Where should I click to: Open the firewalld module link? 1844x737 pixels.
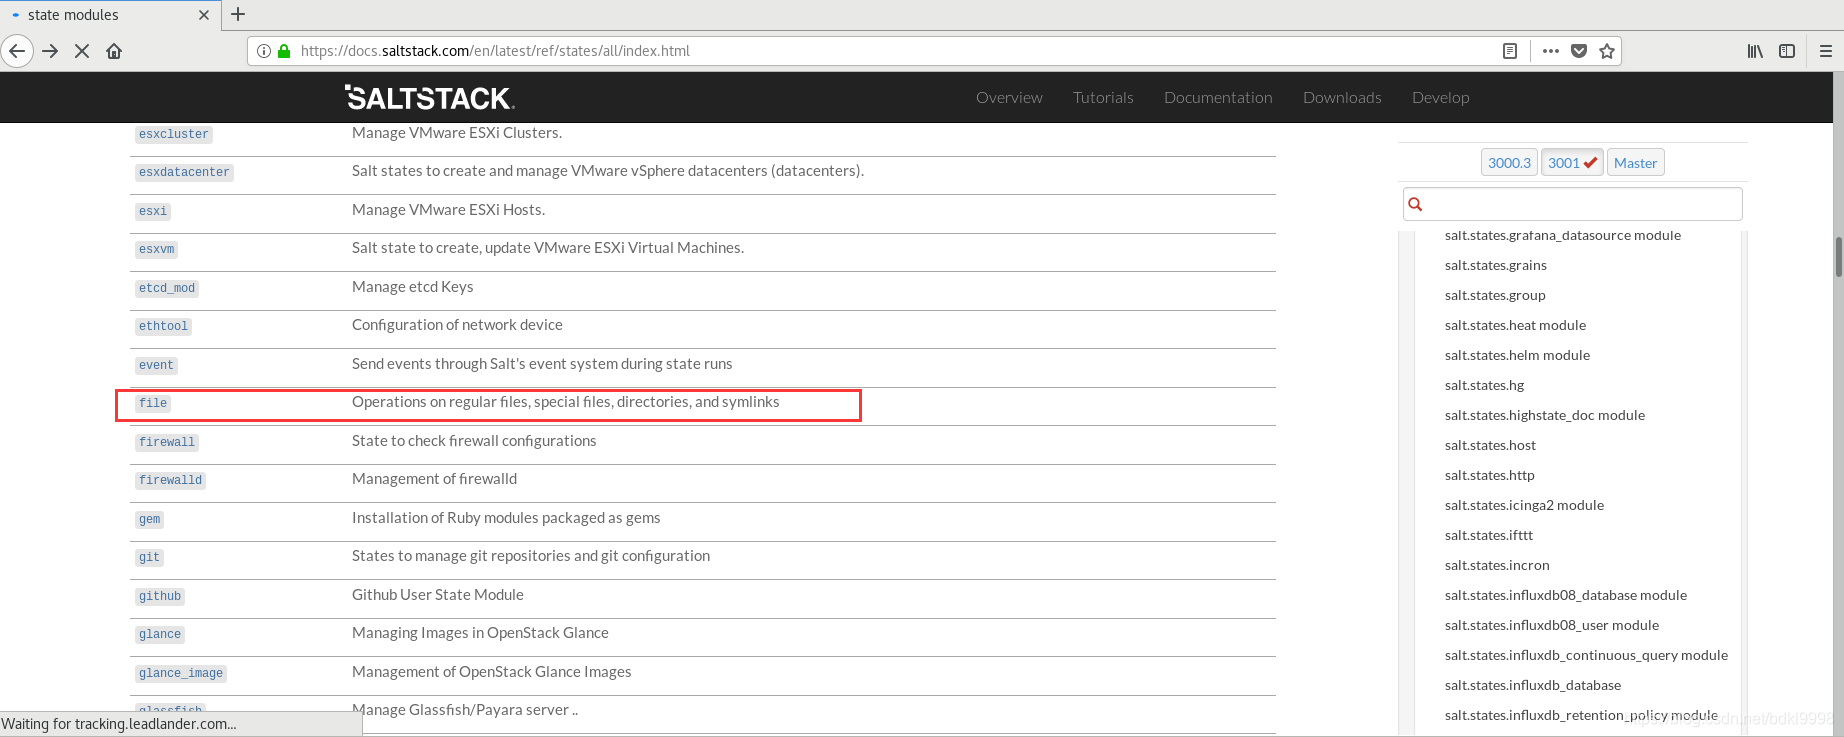(170, 480)
